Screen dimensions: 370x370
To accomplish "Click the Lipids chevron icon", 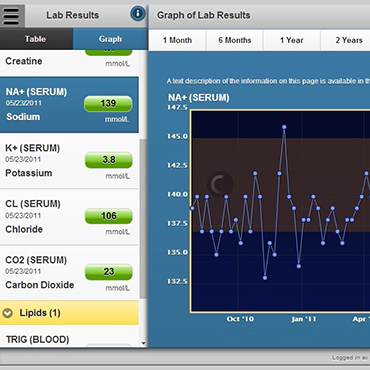I will pos(8,313).
